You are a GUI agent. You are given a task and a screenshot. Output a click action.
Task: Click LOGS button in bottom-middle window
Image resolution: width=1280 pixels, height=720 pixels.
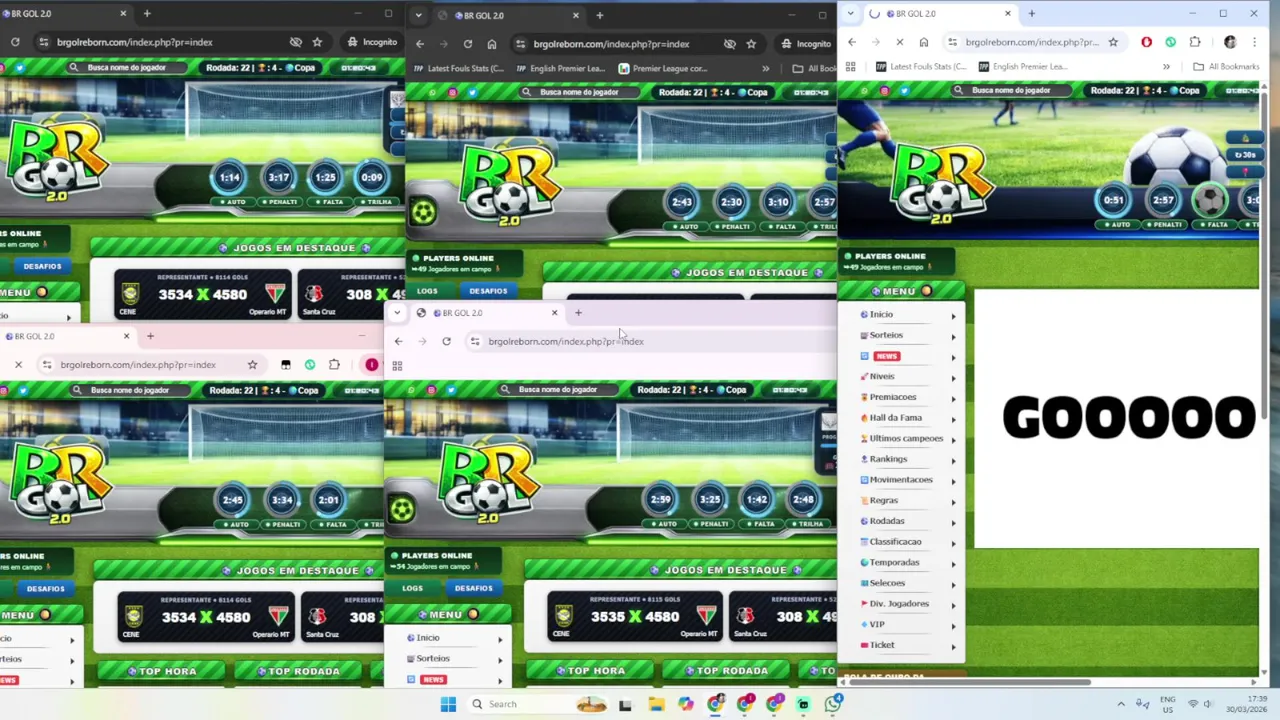pos(412,588)
